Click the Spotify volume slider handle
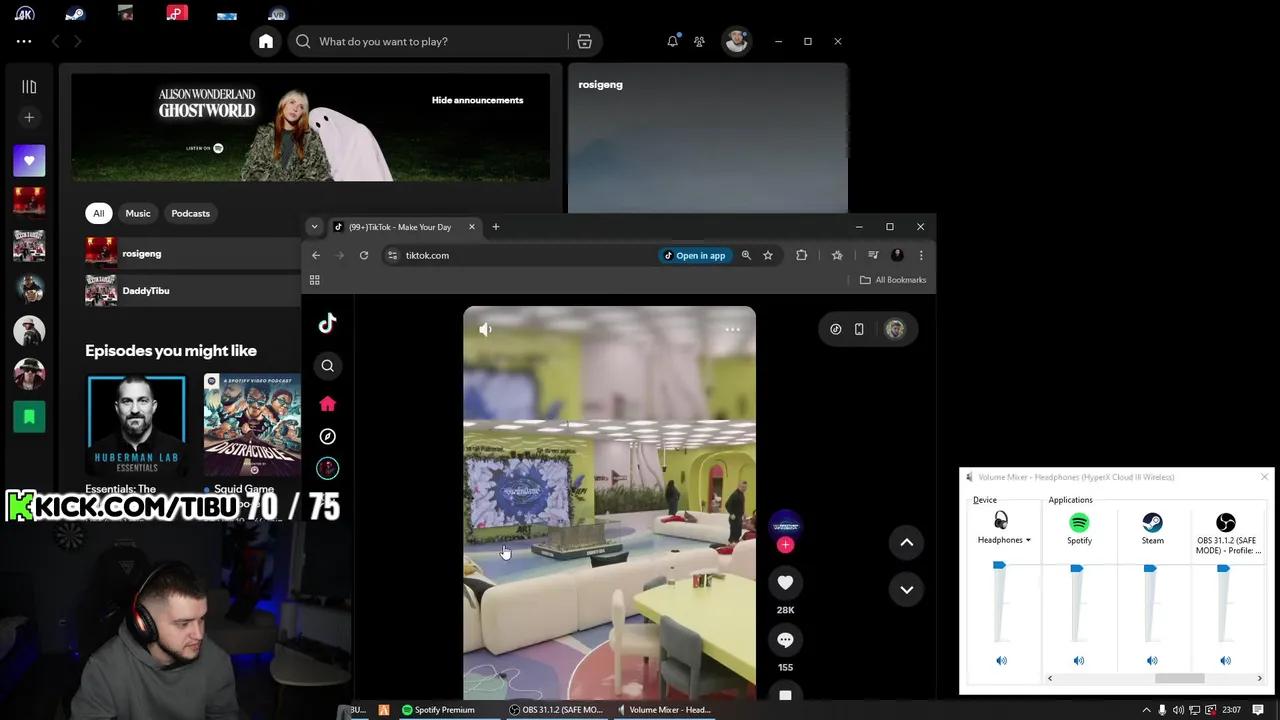The image size is (1280, 720). coord(1077,568)
